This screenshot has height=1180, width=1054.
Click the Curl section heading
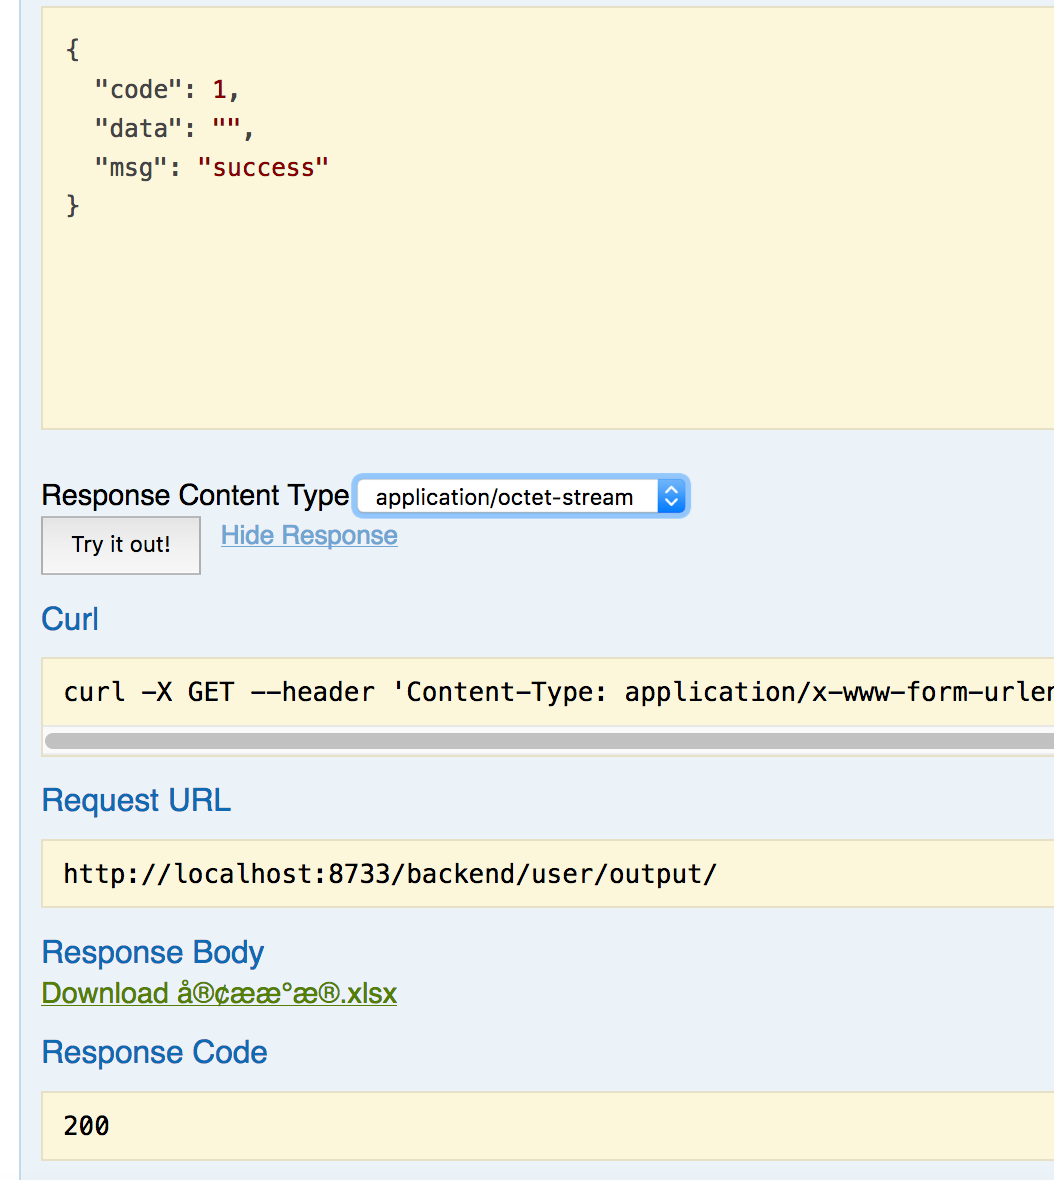coord(70,619)
